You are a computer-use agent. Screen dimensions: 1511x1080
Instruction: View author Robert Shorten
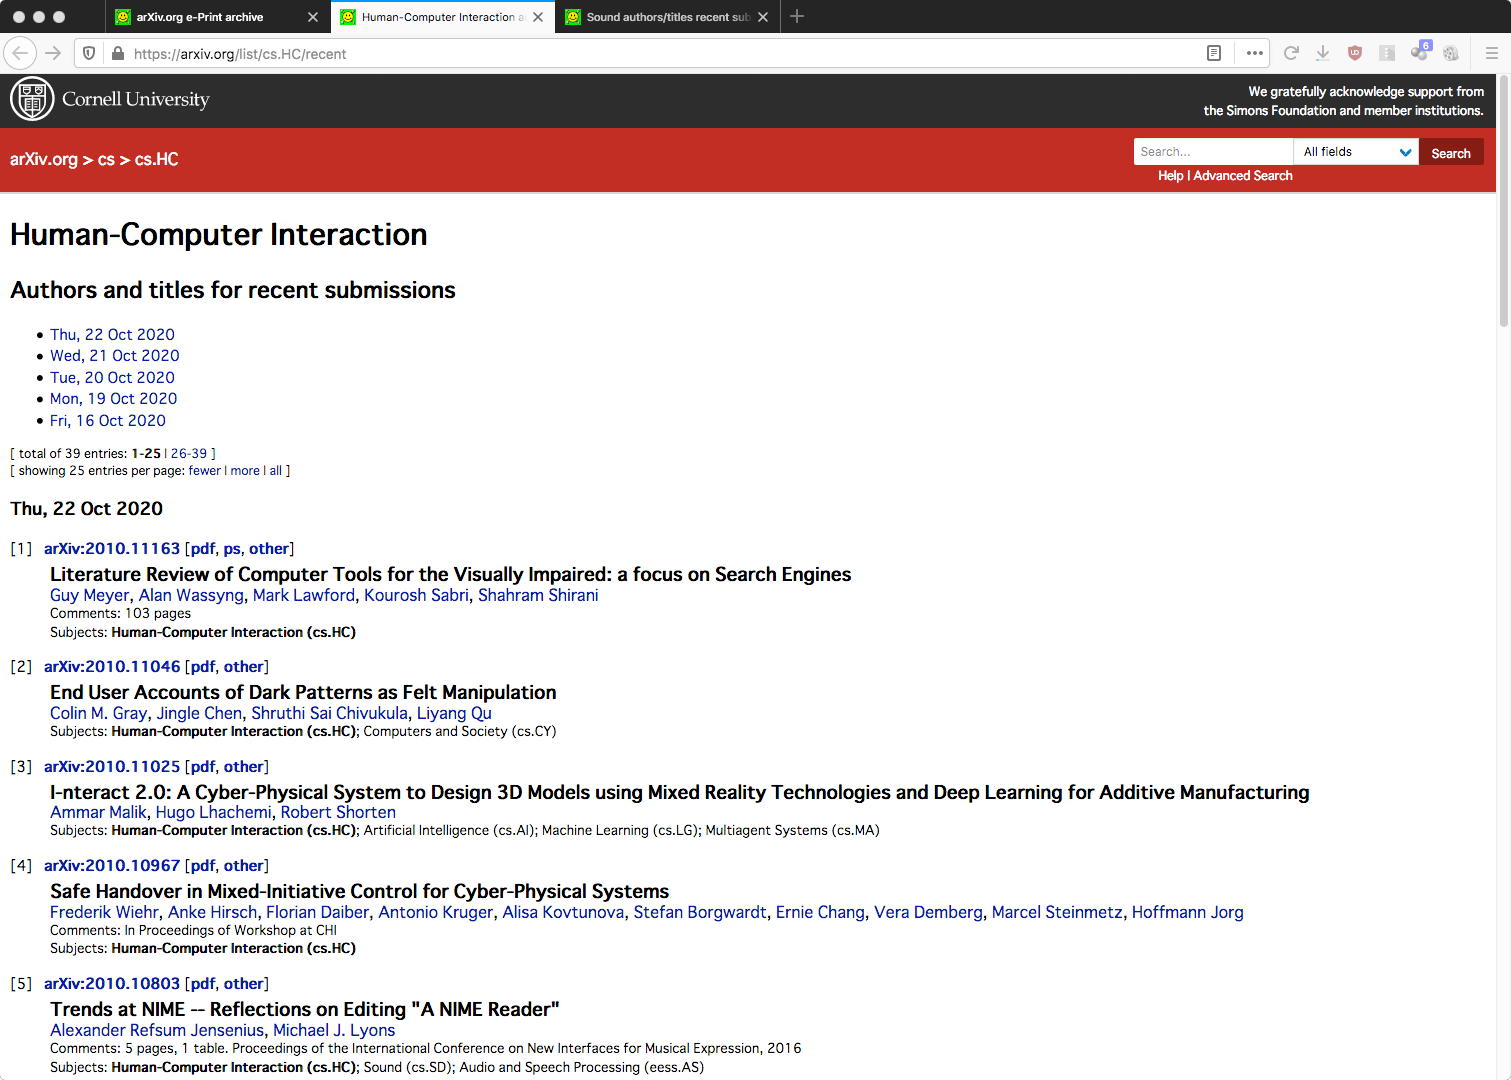pyautogui.click(x=338, y=812)
